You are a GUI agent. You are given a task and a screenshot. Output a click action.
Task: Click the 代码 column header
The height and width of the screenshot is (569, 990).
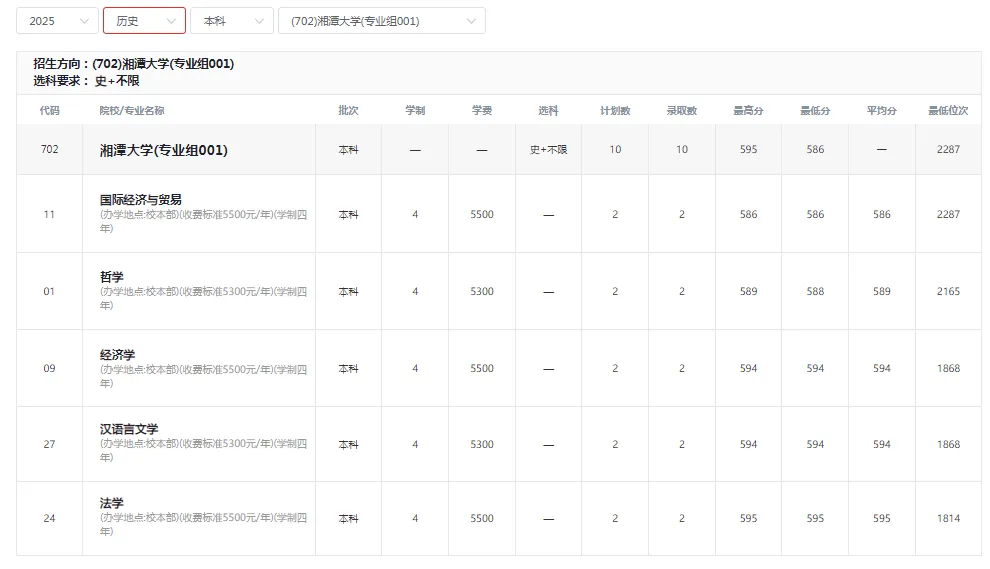pyautogui.click(x=49, y=111)
